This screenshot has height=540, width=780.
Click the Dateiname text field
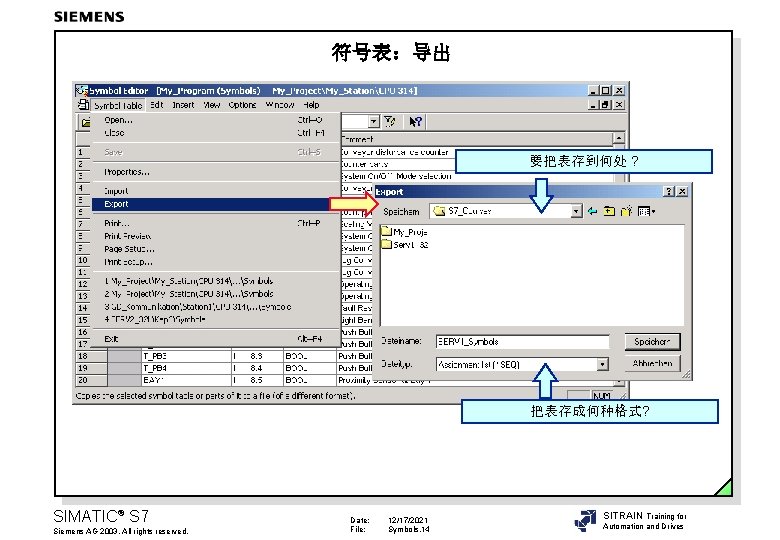(522, 342)
